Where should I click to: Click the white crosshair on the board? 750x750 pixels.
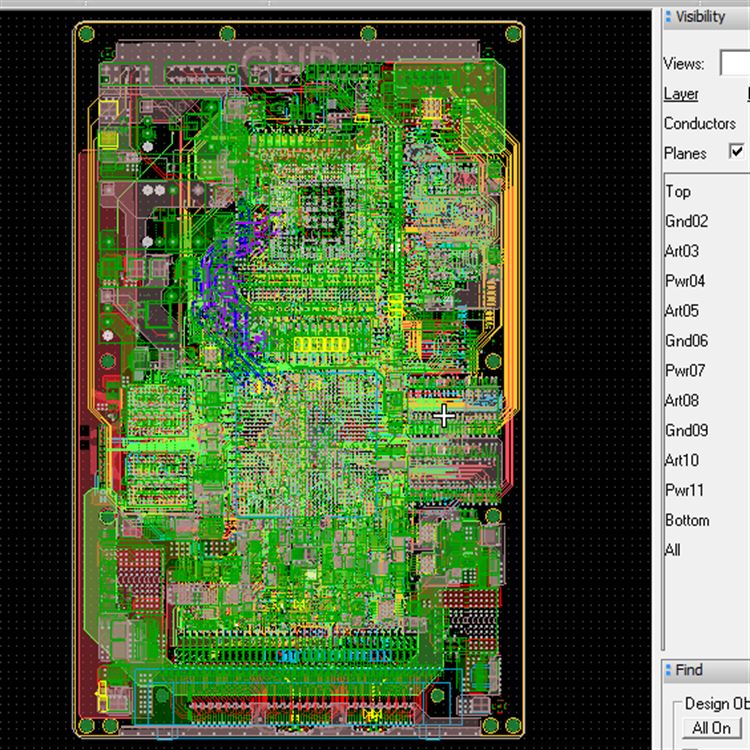[x=444, y=415]
